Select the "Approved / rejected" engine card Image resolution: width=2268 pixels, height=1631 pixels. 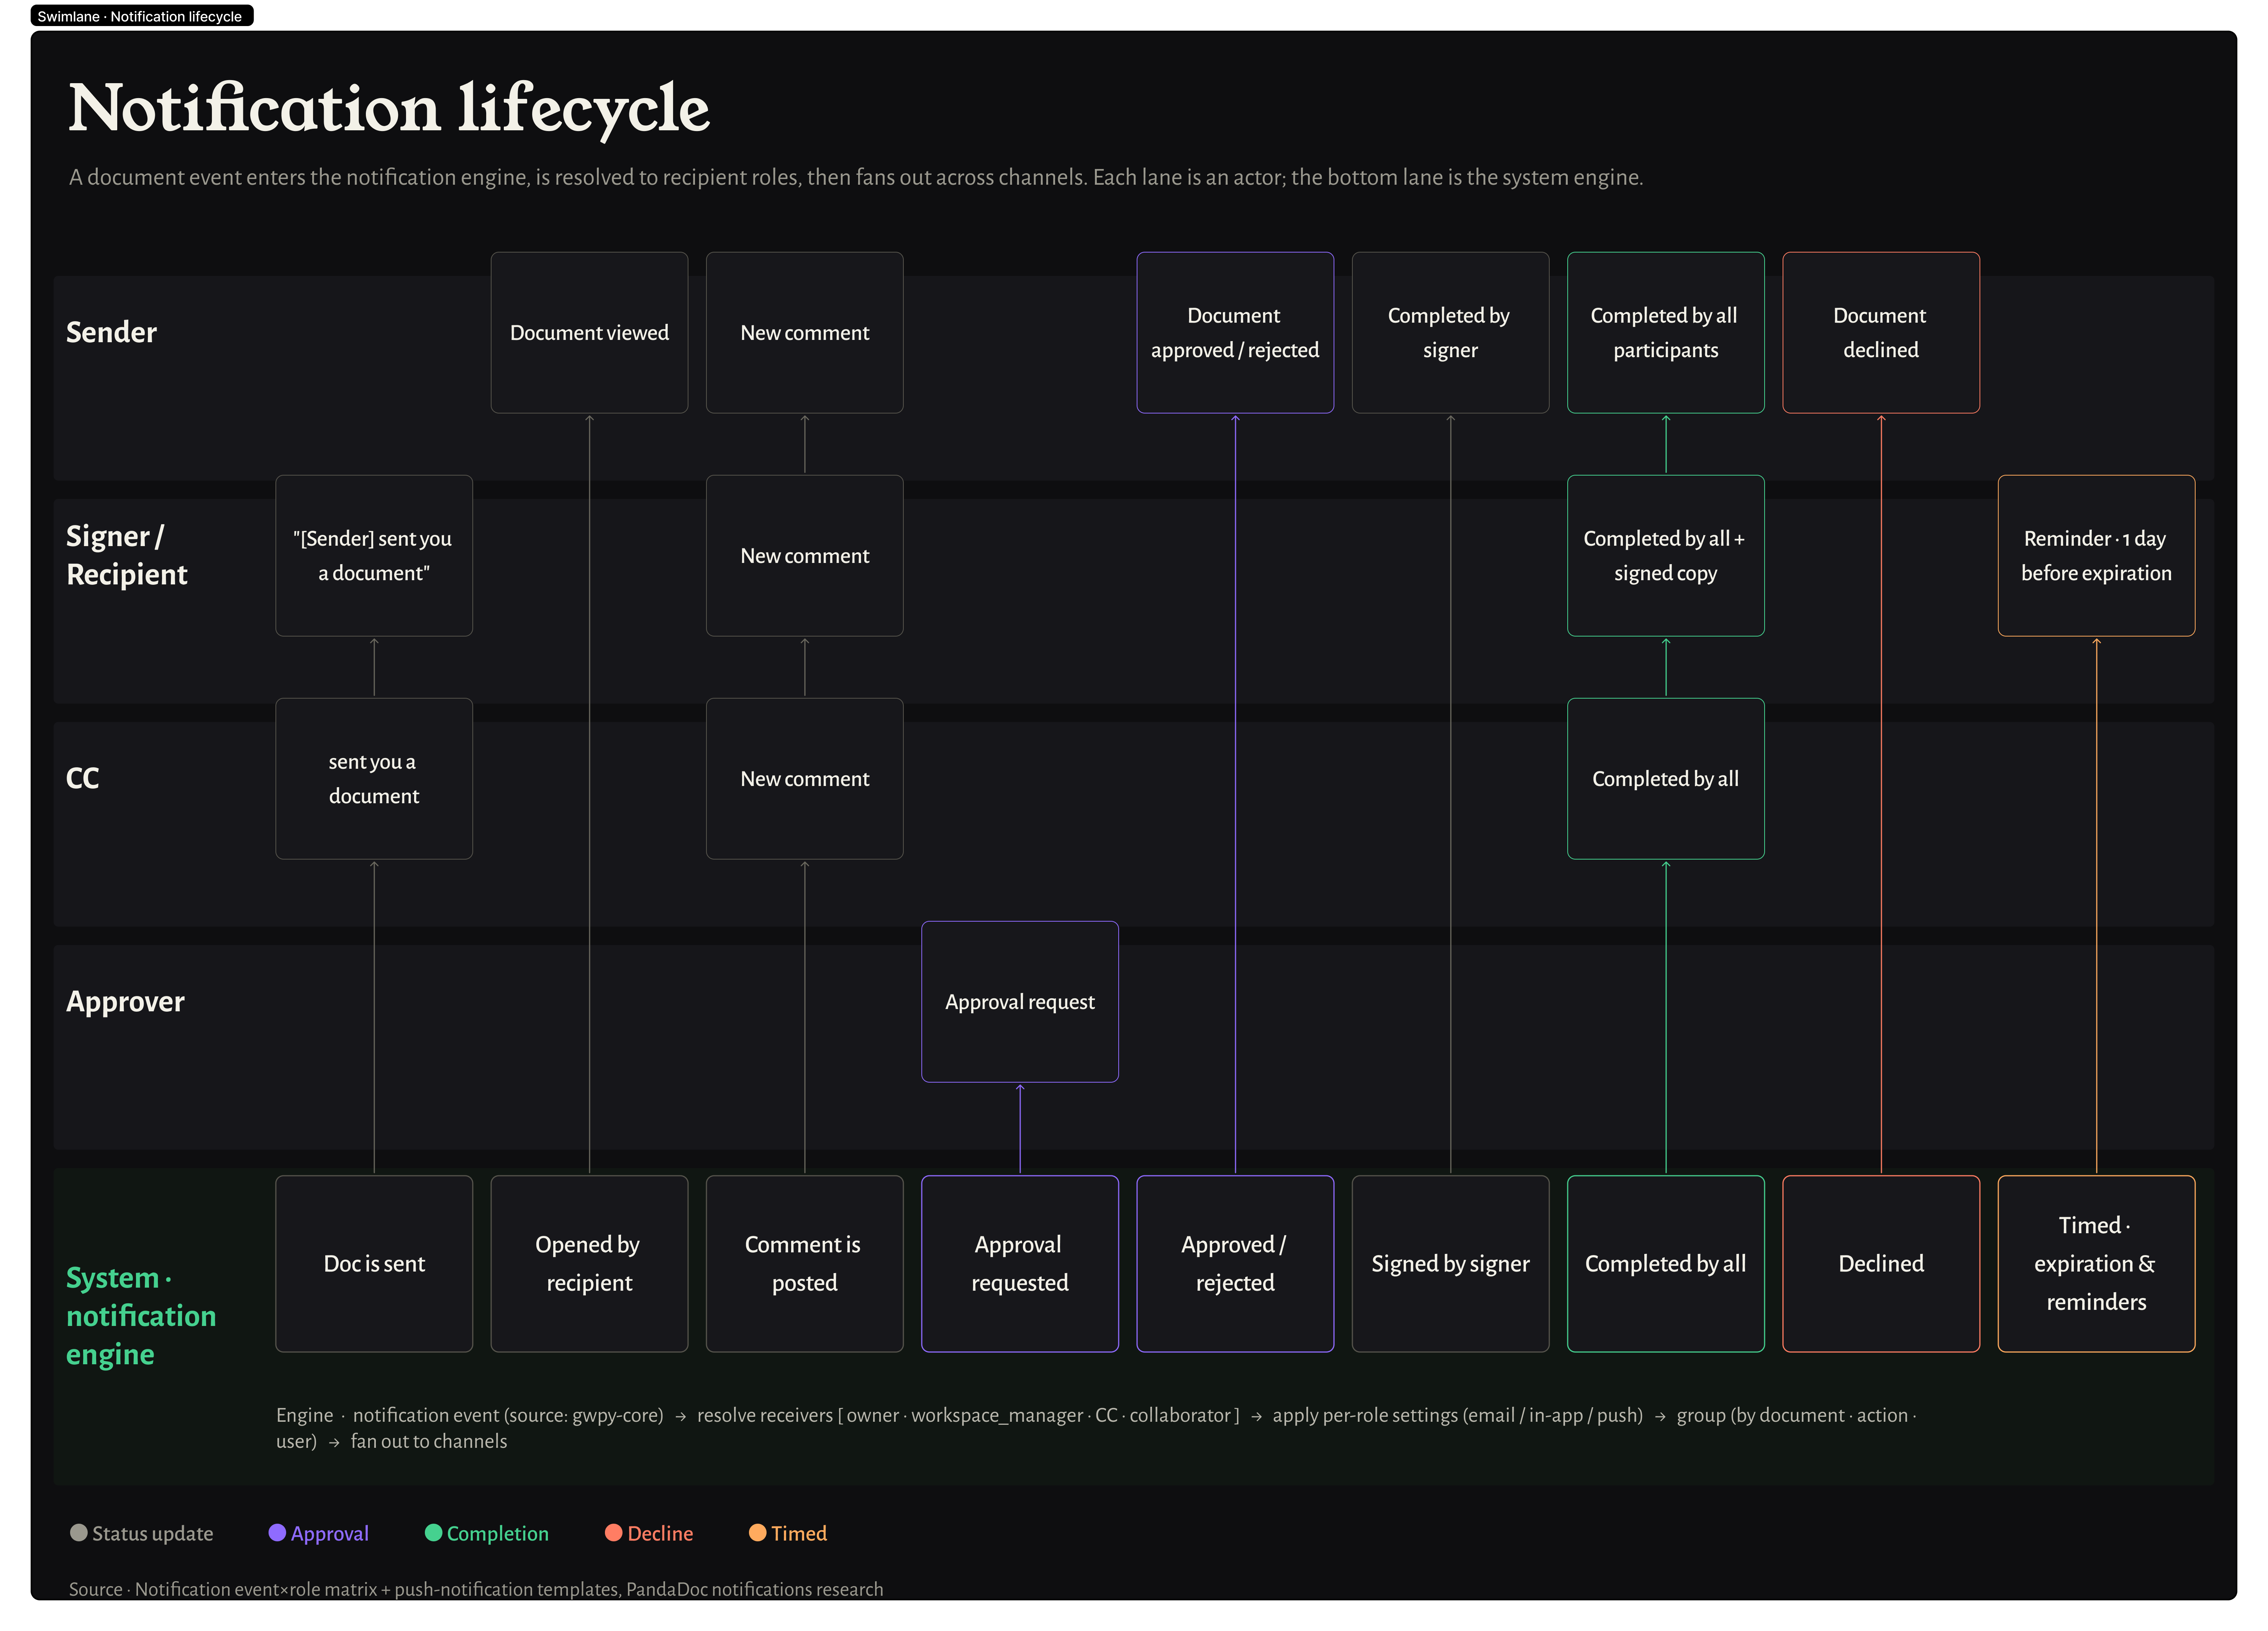(1235, 1263)
